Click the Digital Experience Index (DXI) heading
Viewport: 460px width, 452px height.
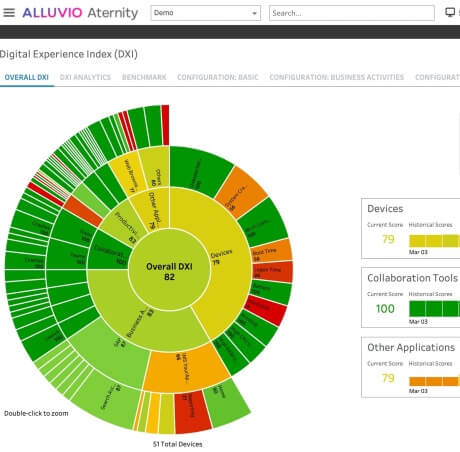(x=69, y=54)
